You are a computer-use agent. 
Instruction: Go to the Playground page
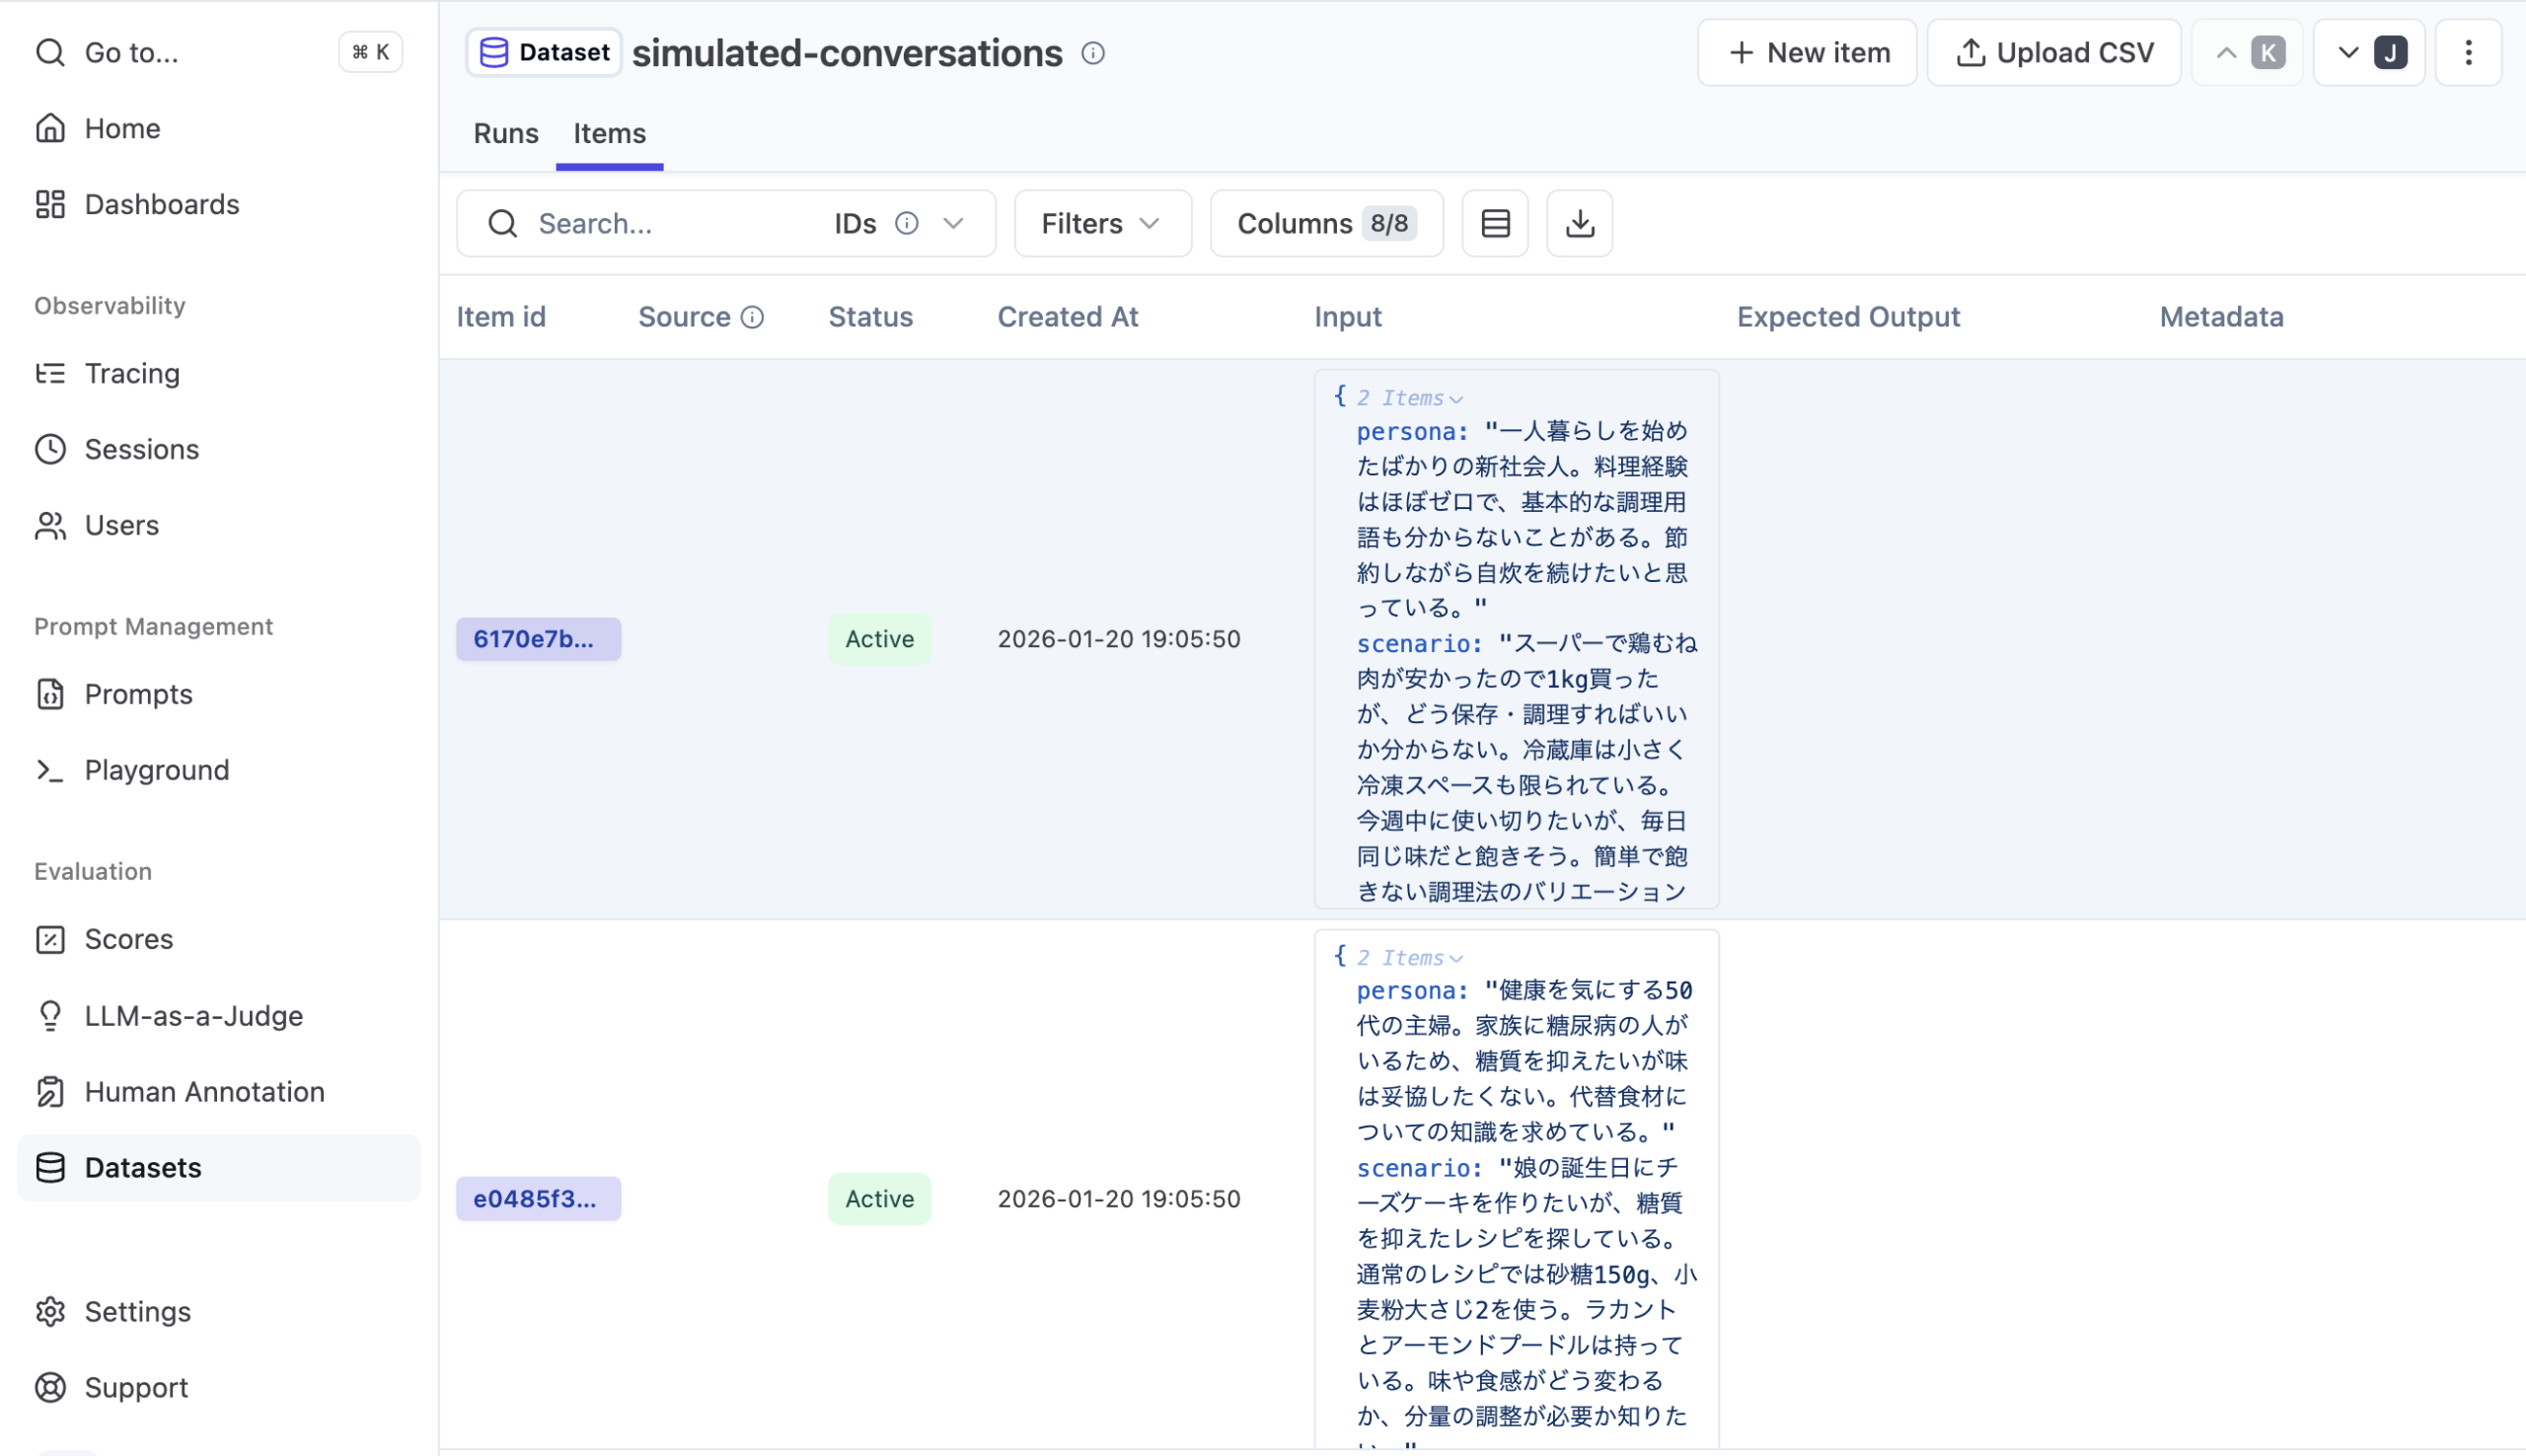point(156,770)
